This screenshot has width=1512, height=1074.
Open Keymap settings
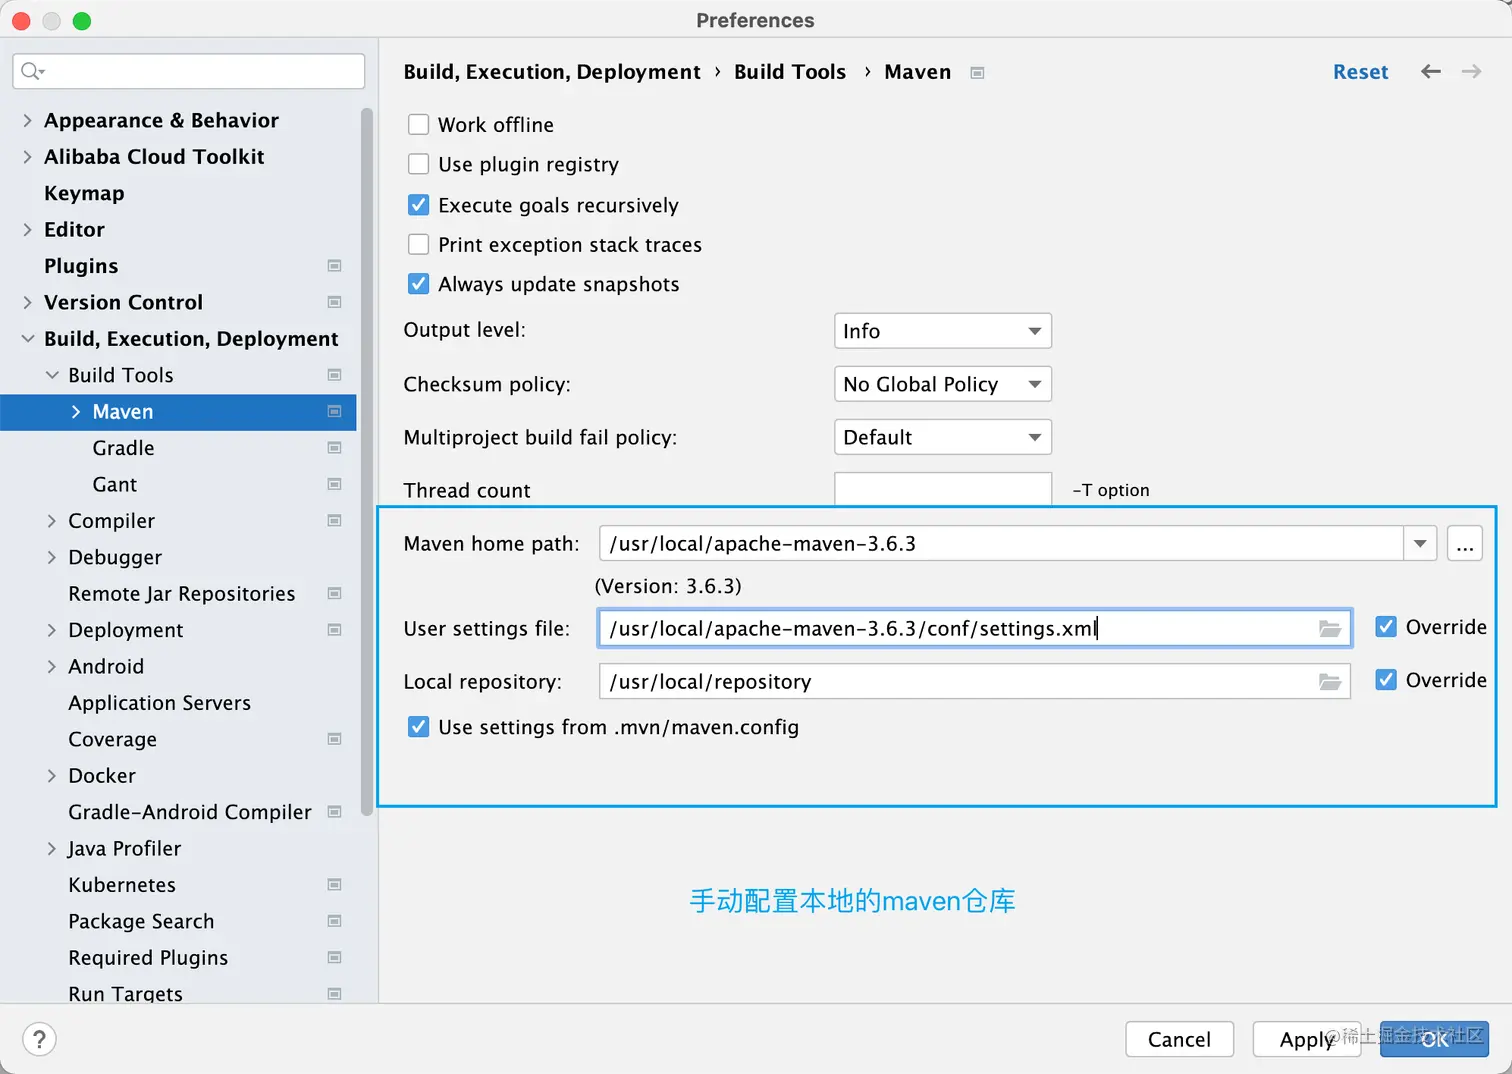tap(84, 193)
